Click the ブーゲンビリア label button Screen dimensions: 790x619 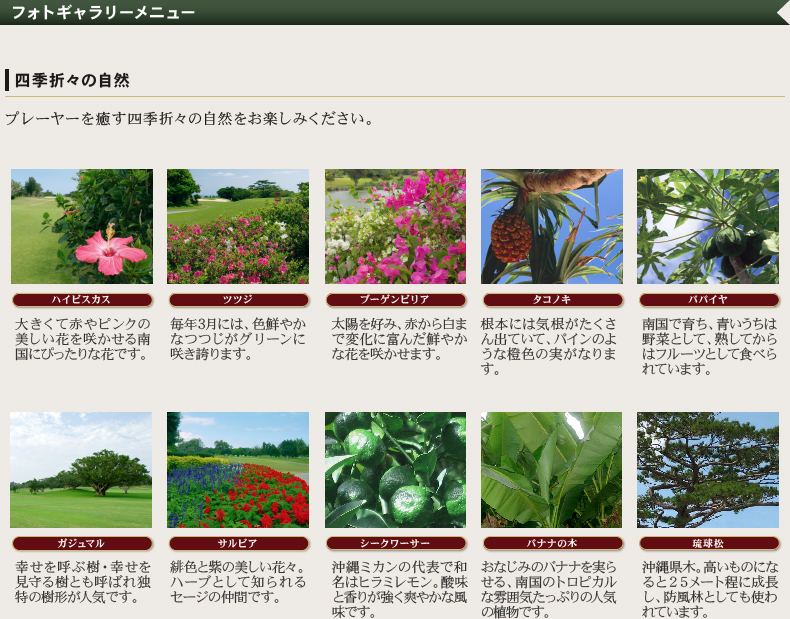coord(396,300)
